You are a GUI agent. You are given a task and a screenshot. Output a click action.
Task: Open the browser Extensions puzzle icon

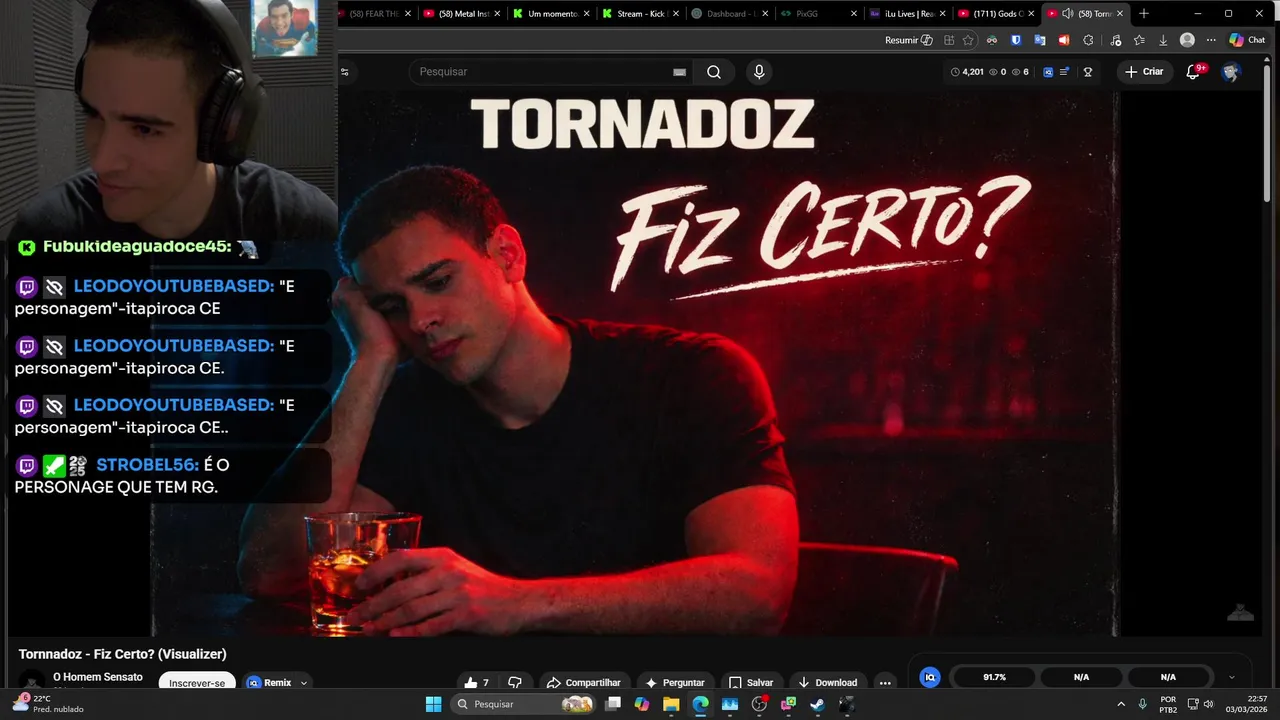[1089, 40]
